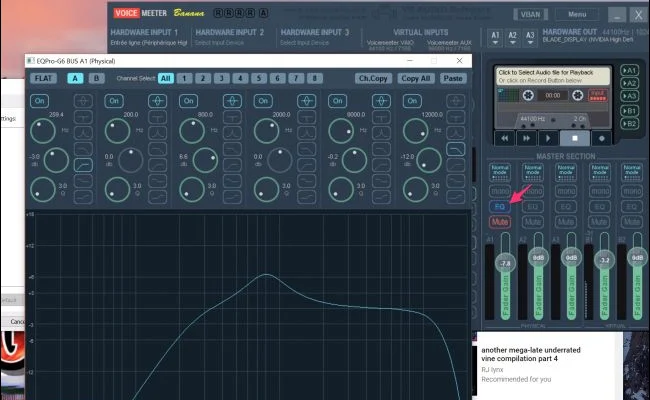Enable mono on bus A1

point(500,191)
